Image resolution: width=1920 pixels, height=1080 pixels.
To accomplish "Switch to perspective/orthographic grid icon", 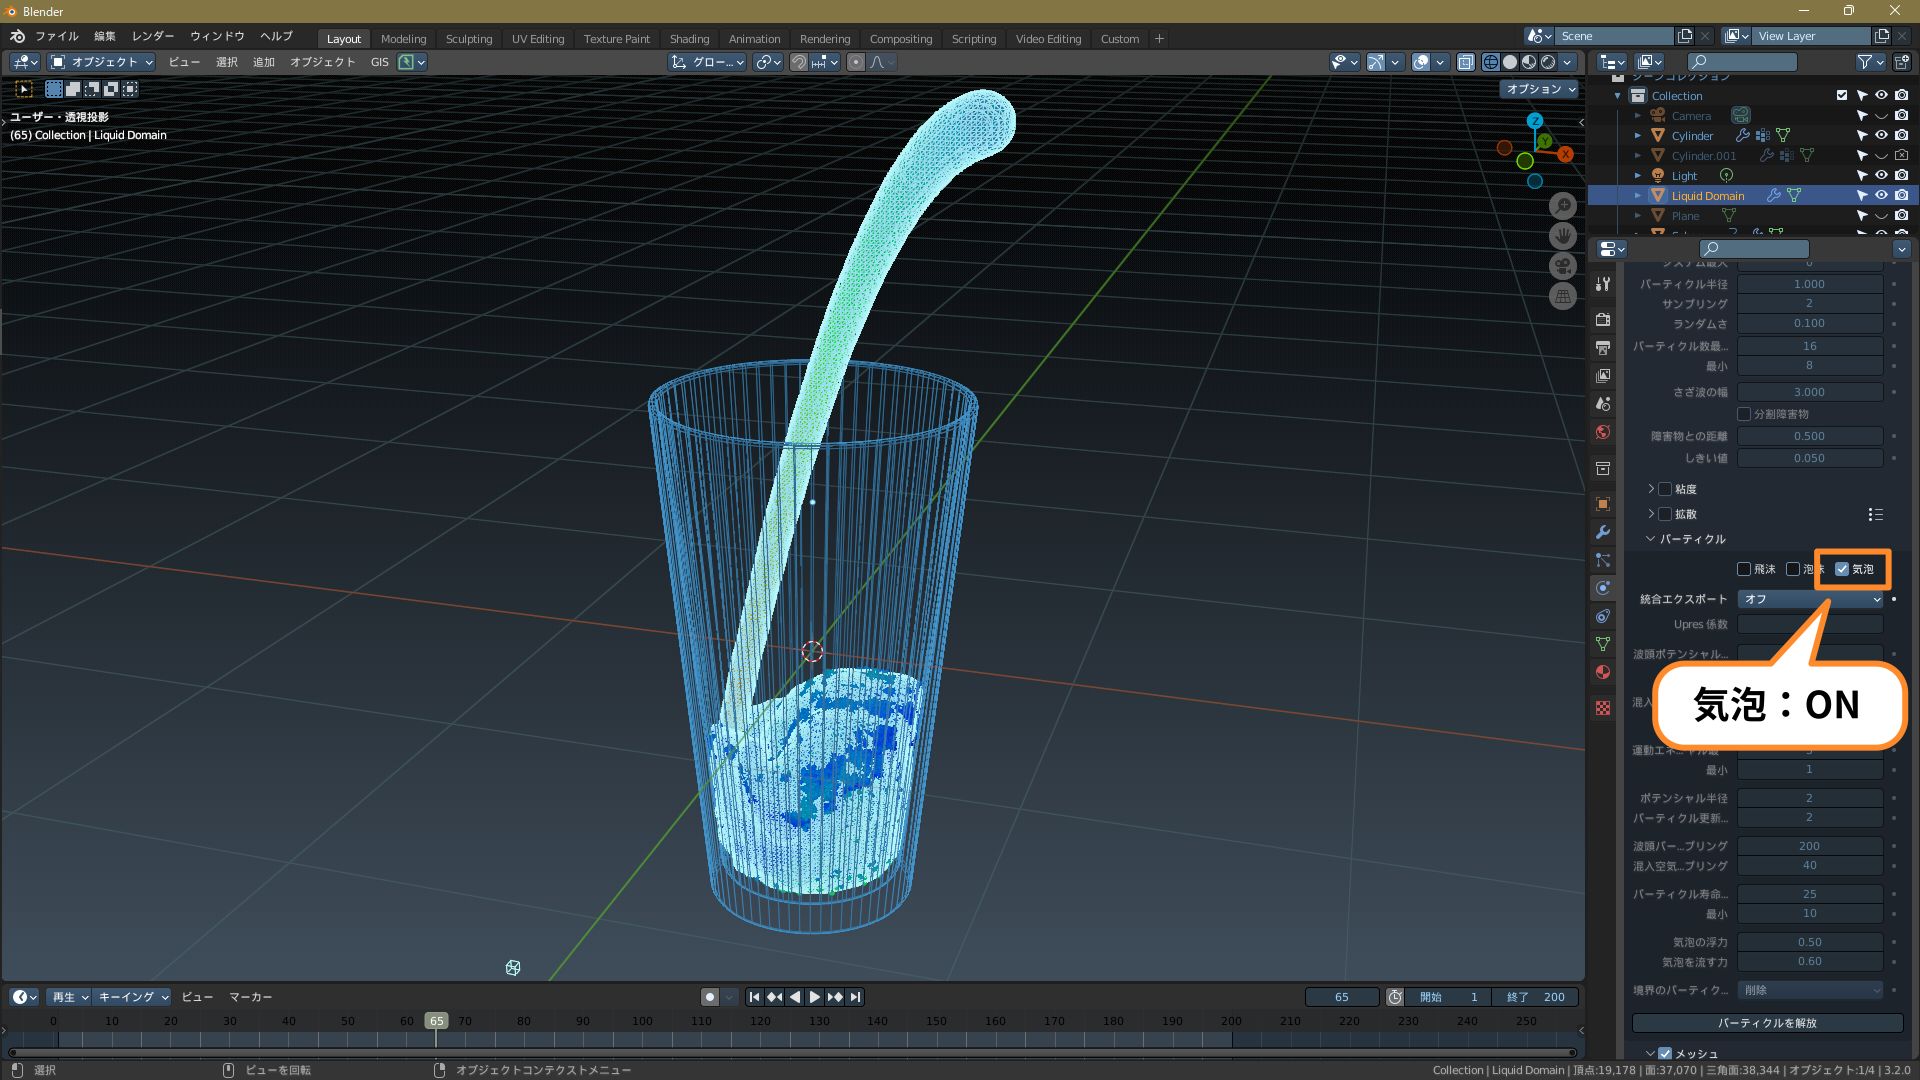I will tap(1563, 297).
